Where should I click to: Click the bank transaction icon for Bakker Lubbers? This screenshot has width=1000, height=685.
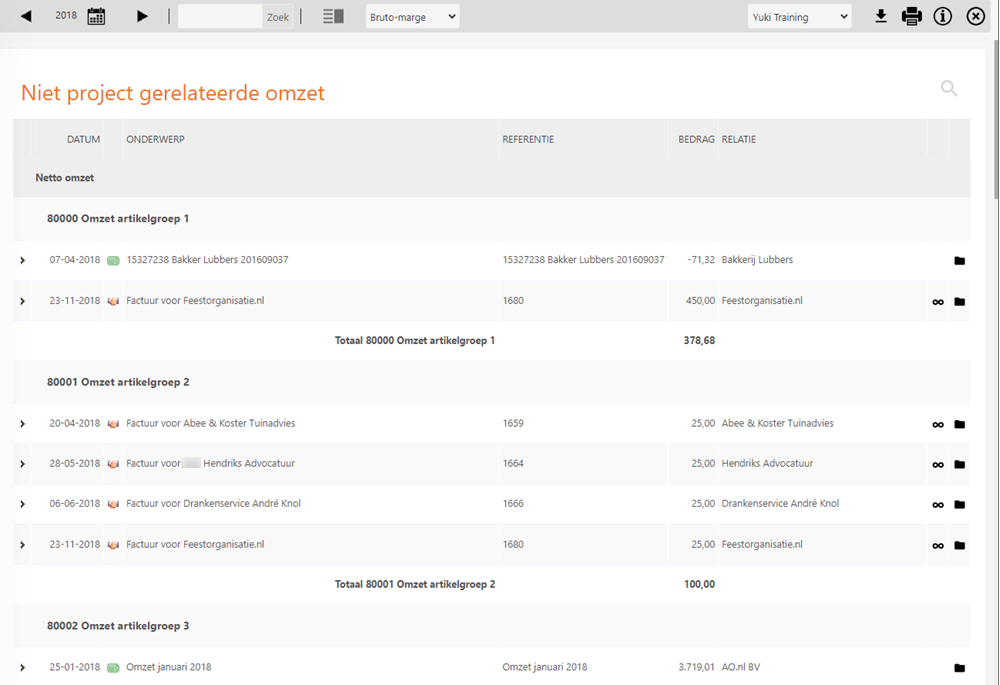pos(113,260)
